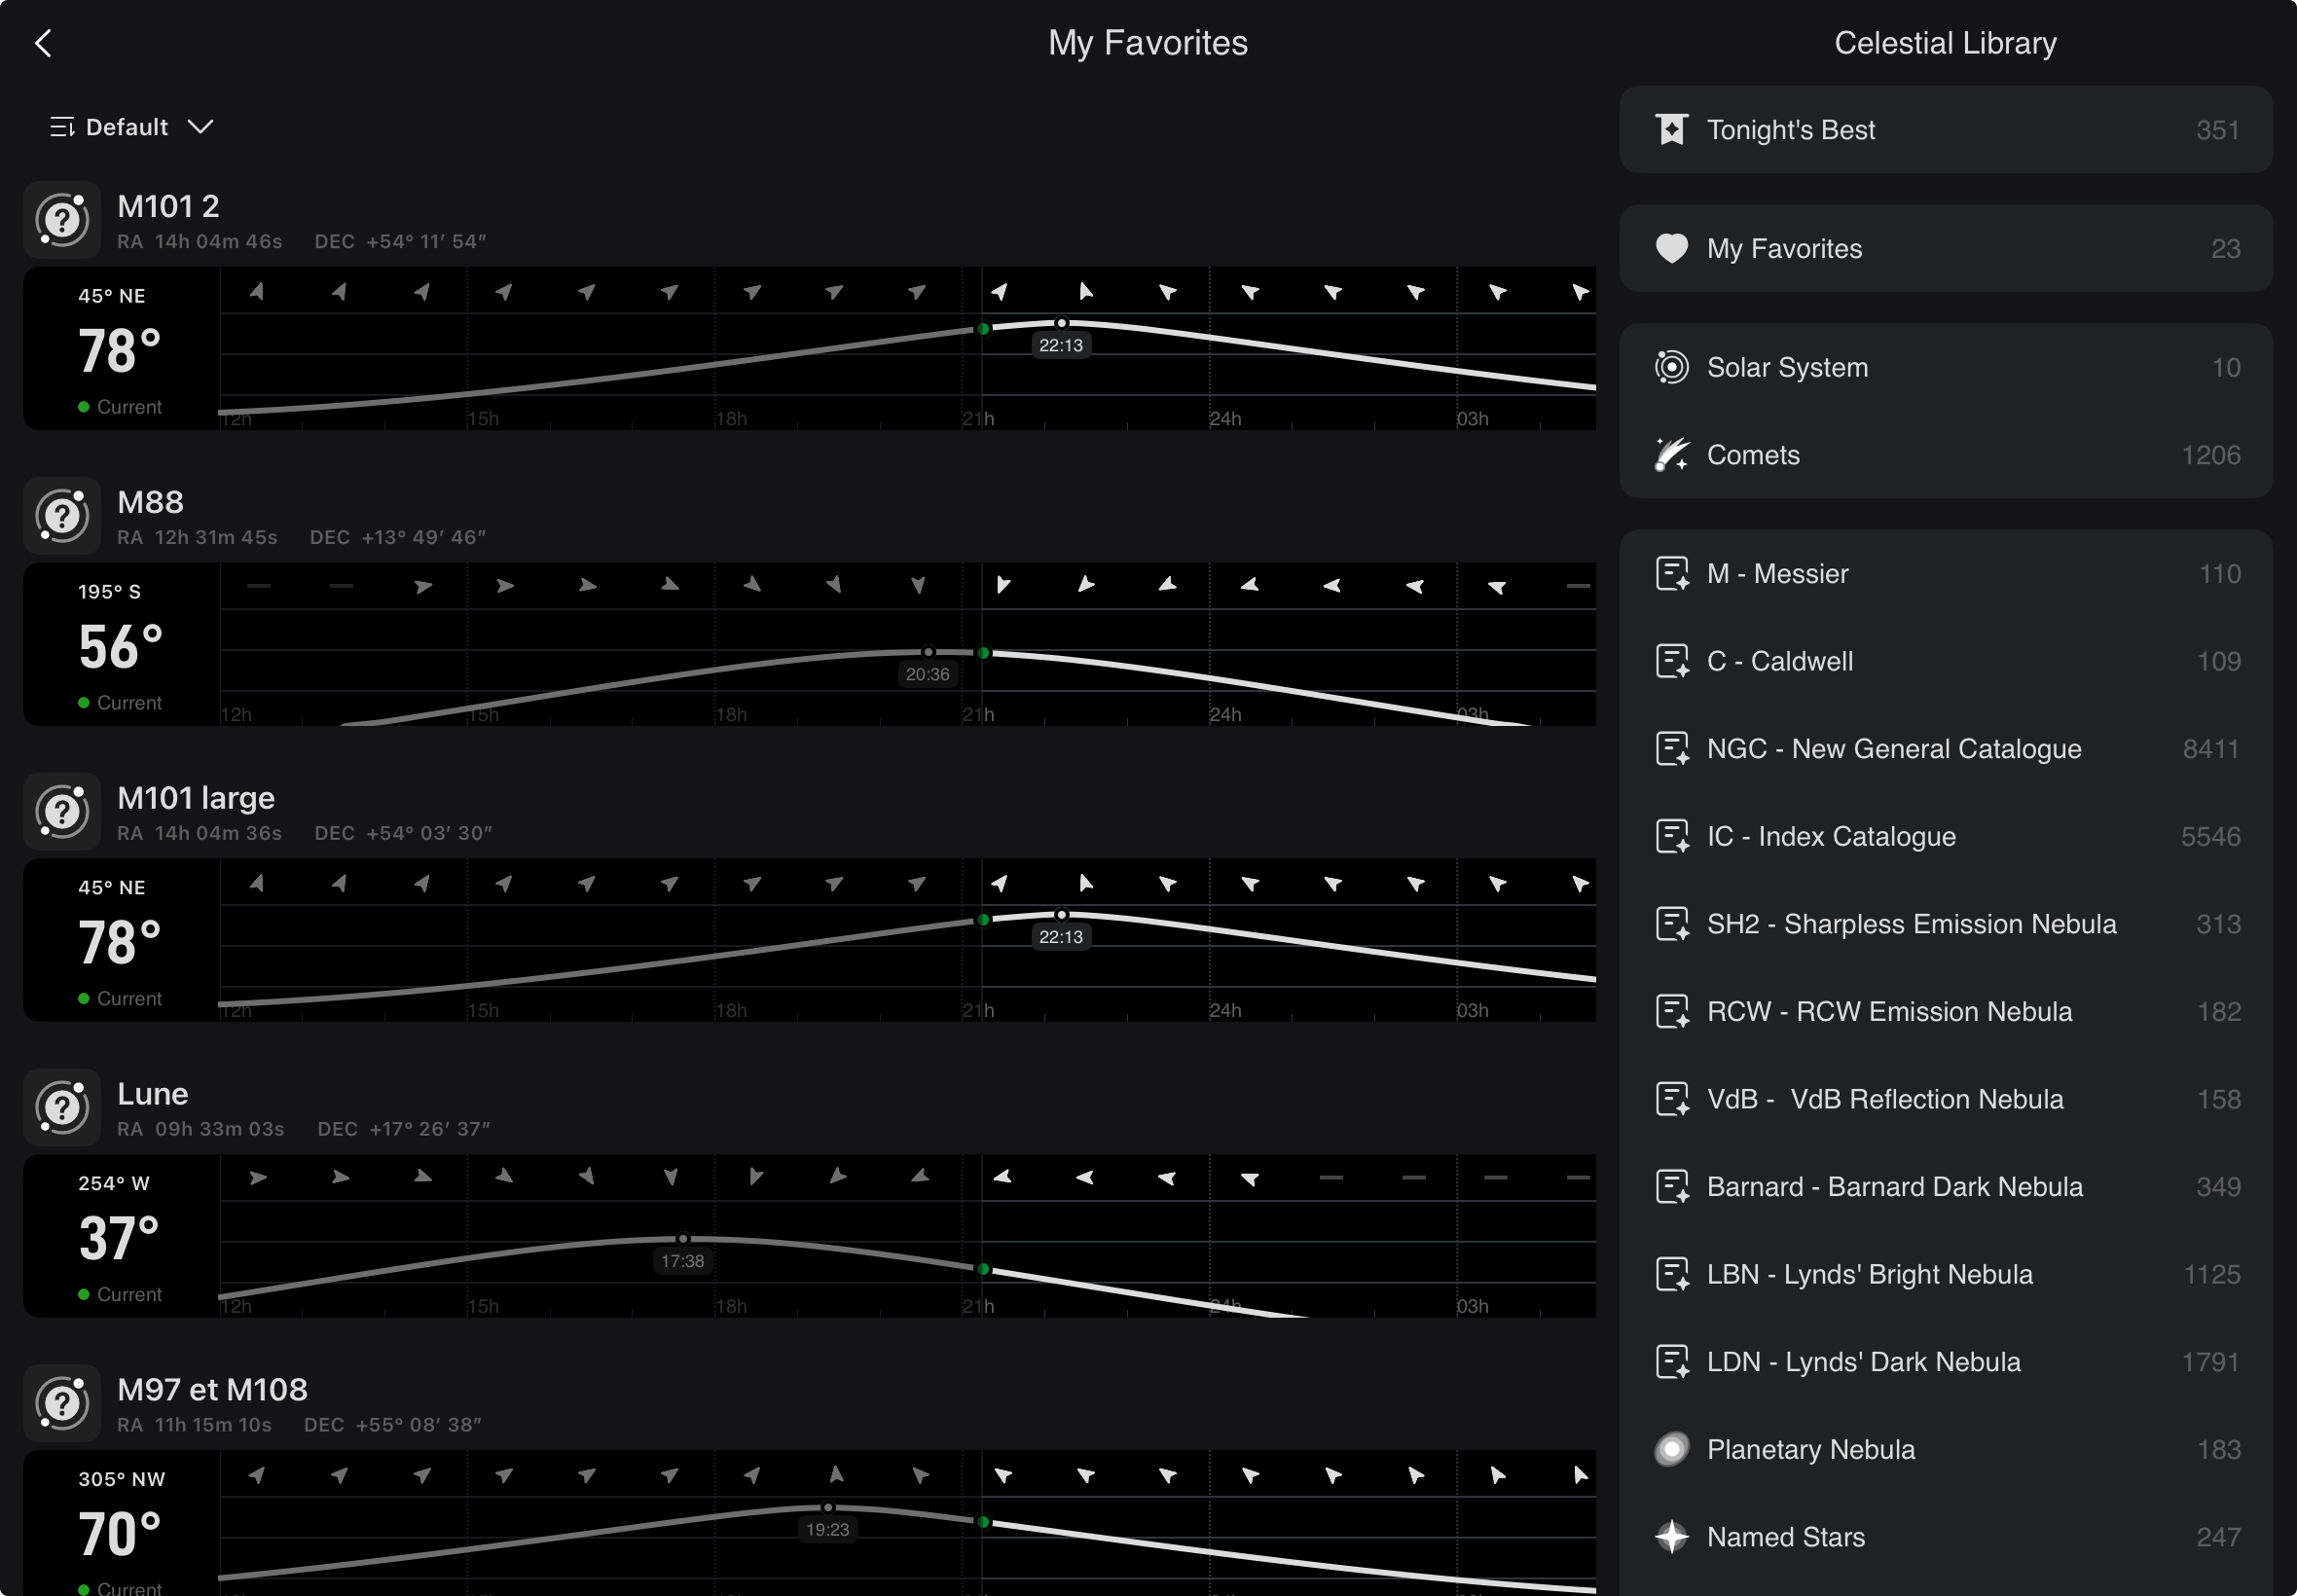Click the Comets icon
Viewport: 2297px width, 1596px height.
tap(1671, 455)
